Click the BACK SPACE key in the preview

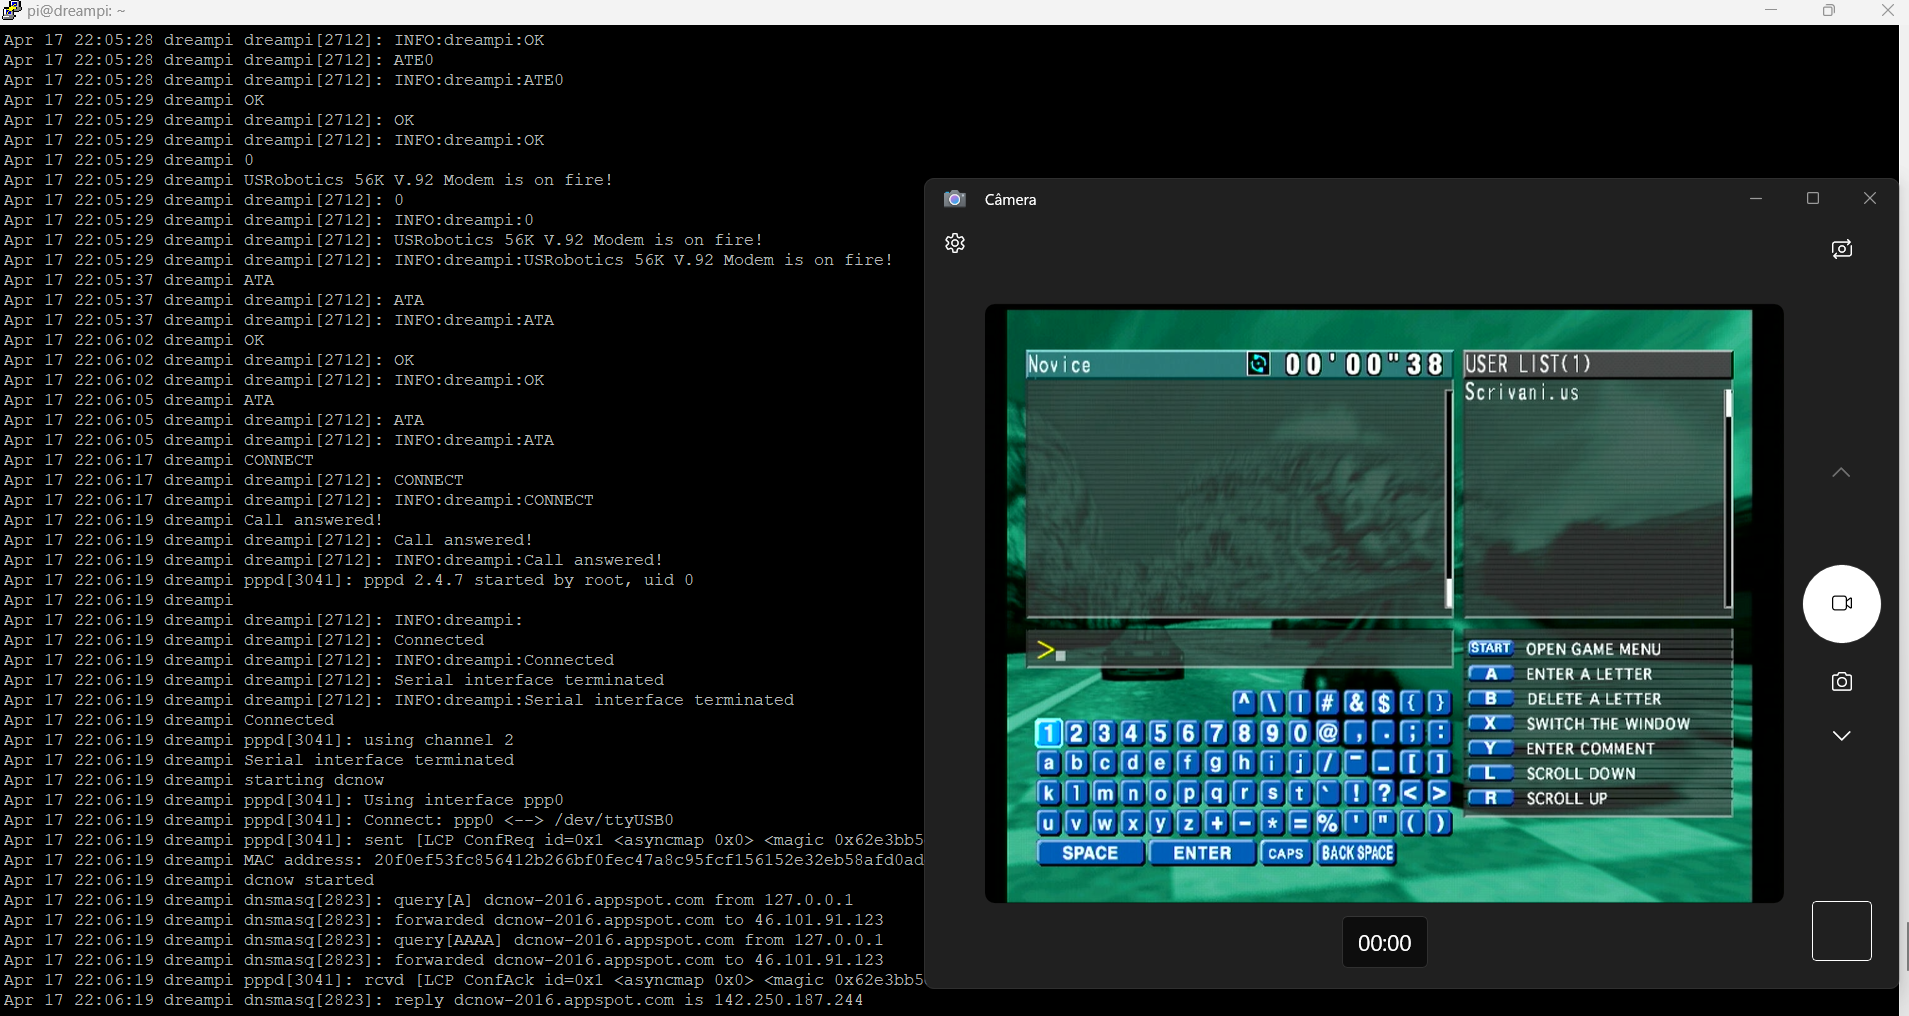[1357, 853]
